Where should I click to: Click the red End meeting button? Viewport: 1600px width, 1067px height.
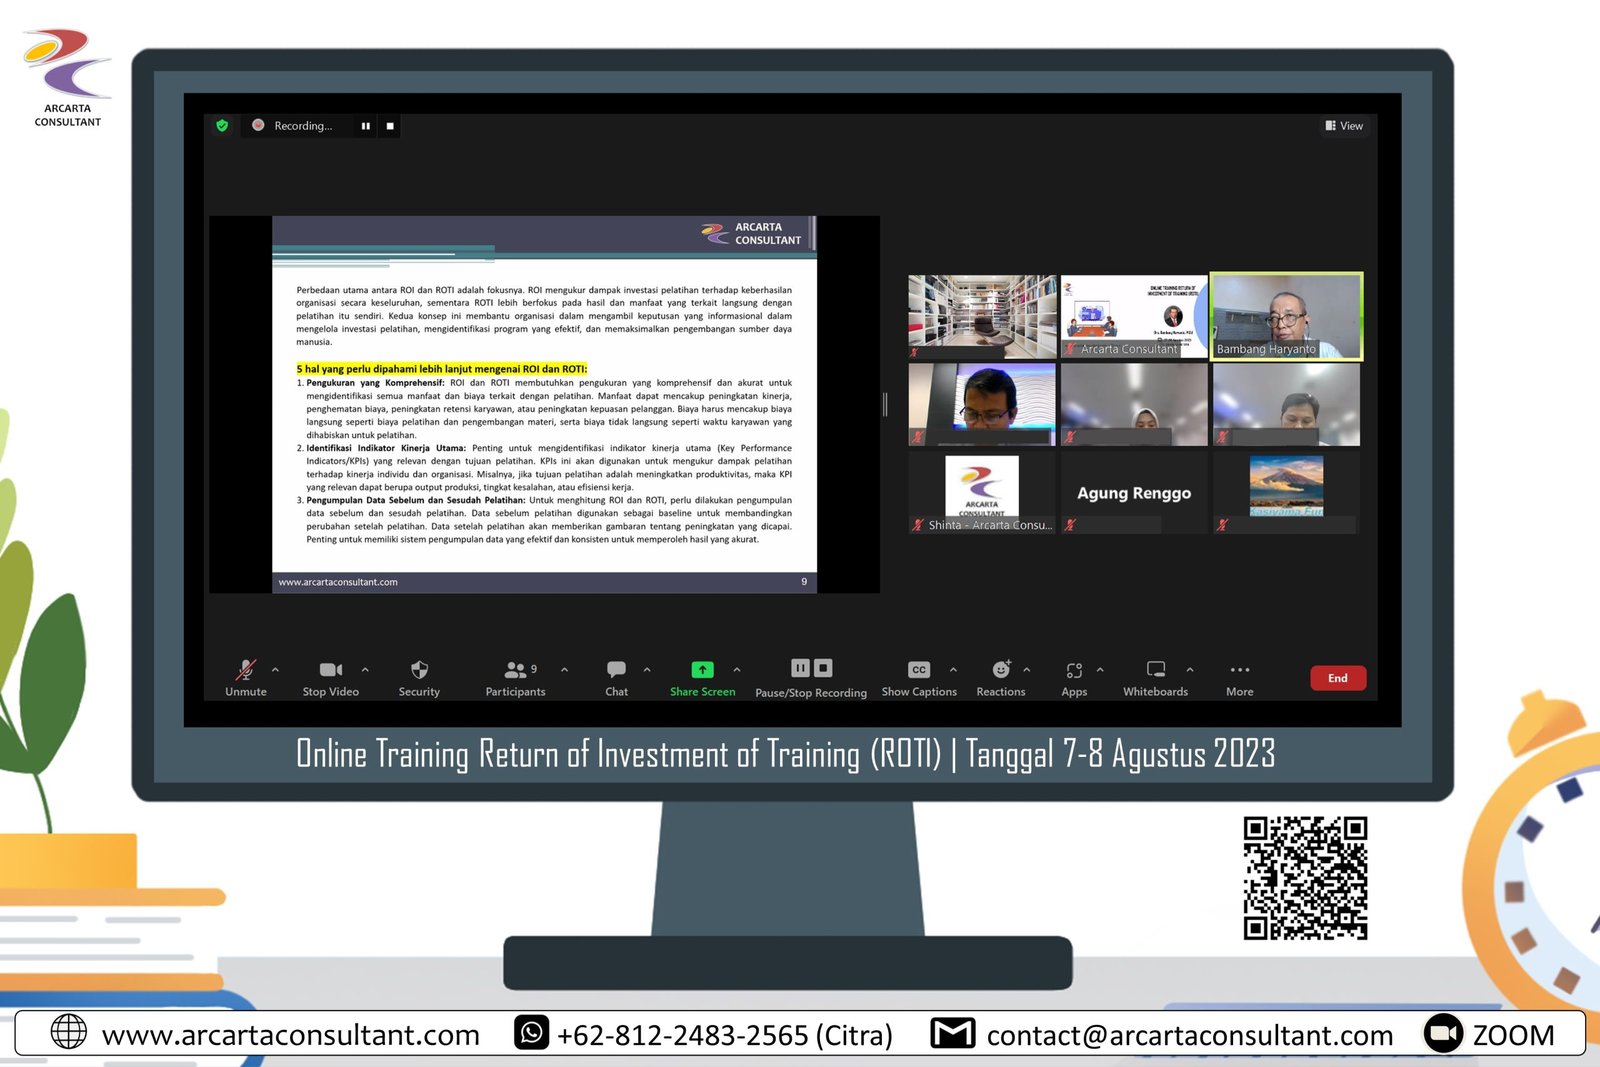coord(1337,678)
